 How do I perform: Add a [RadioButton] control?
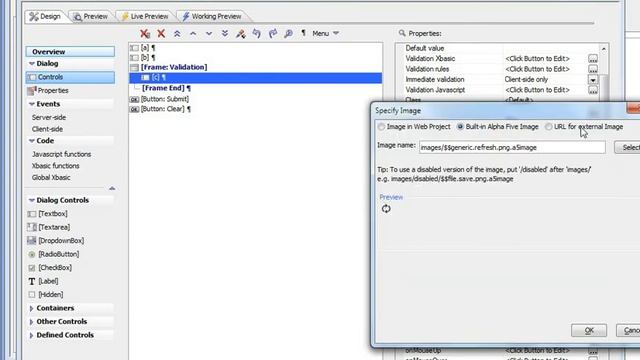pos(53,254)
